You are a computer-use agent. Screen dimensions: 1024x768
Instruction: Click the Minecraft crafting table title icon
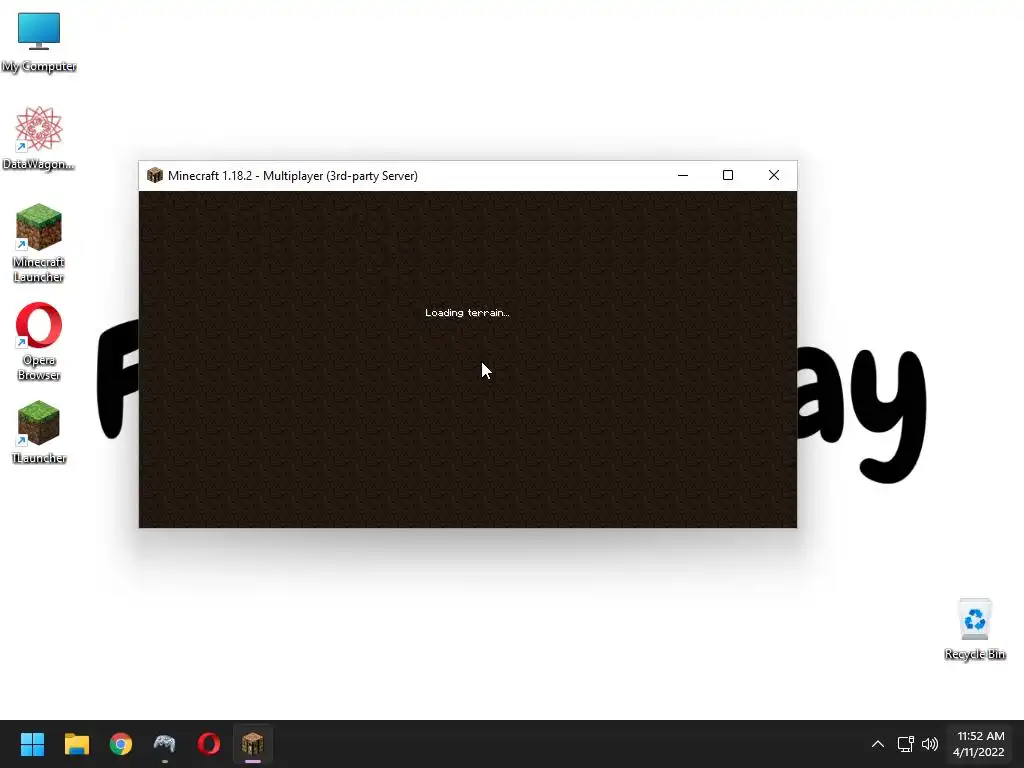click(x=154, y=175)
